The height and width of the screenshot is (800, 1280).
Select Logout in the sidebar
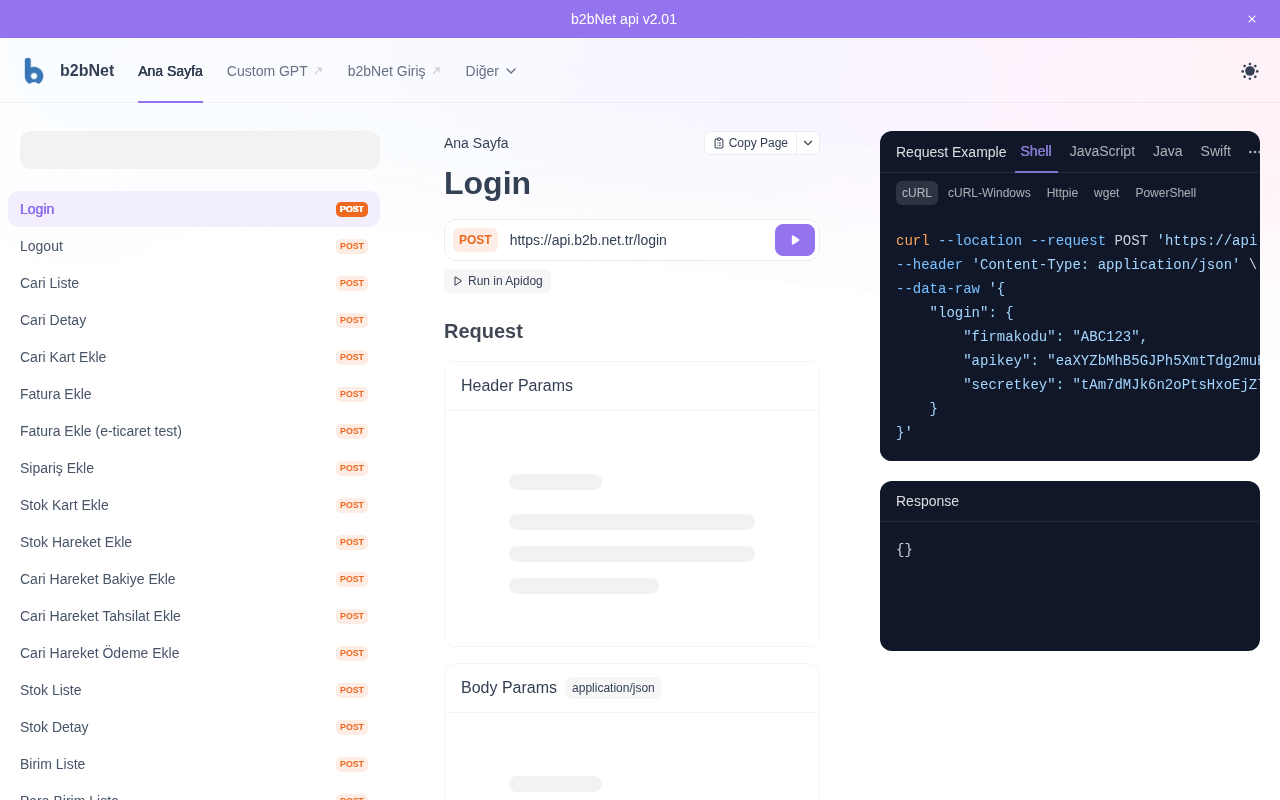pos(194,246)
